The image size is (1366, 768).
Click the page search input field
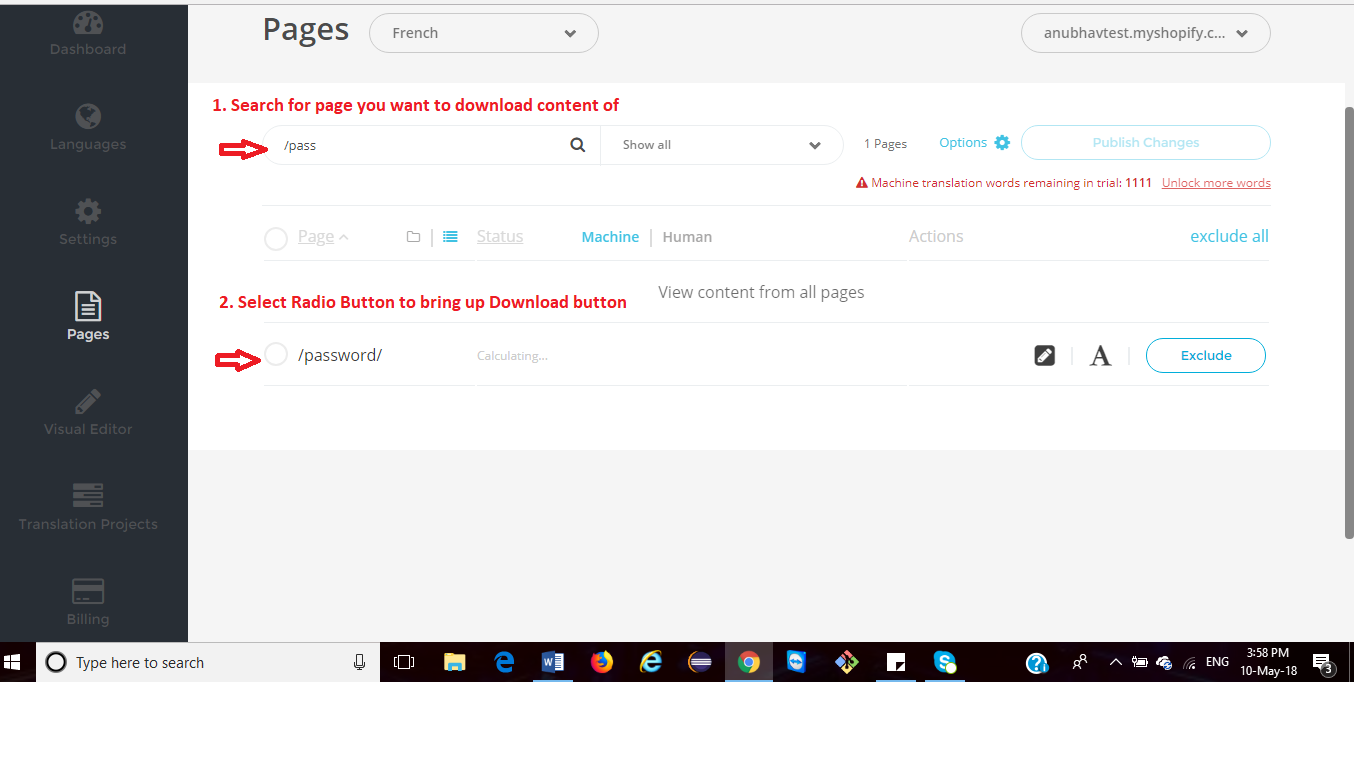(x=420, y=145)
